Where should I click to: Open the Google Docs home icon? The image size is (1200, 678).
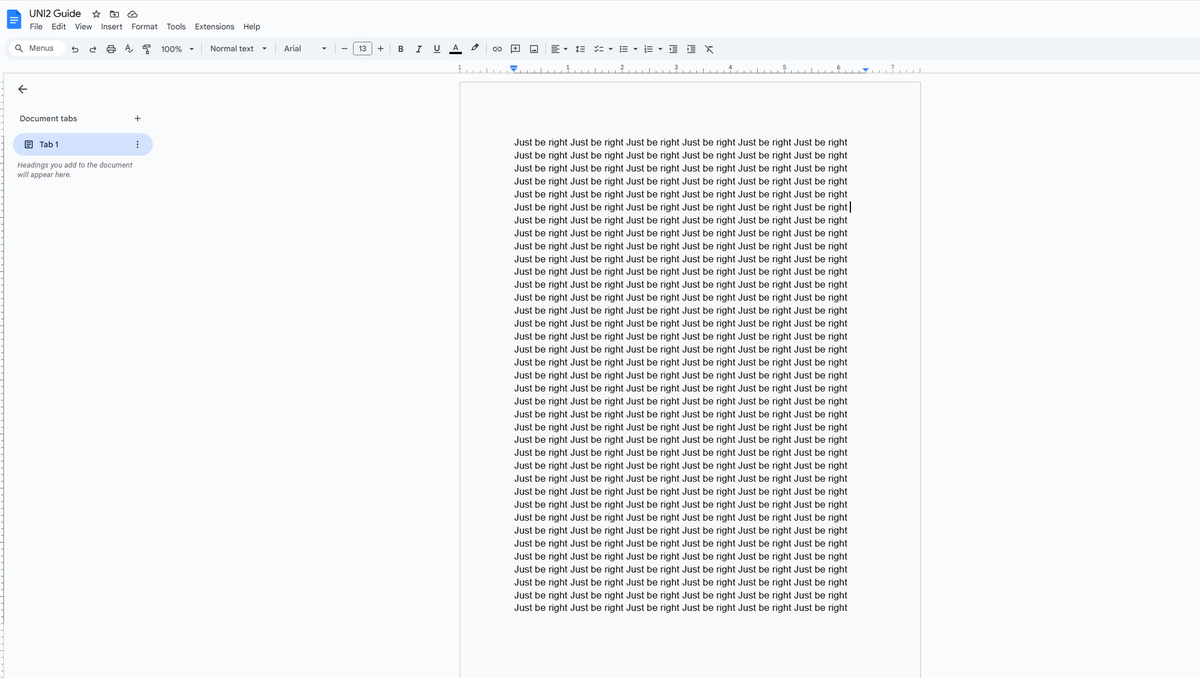14,20
